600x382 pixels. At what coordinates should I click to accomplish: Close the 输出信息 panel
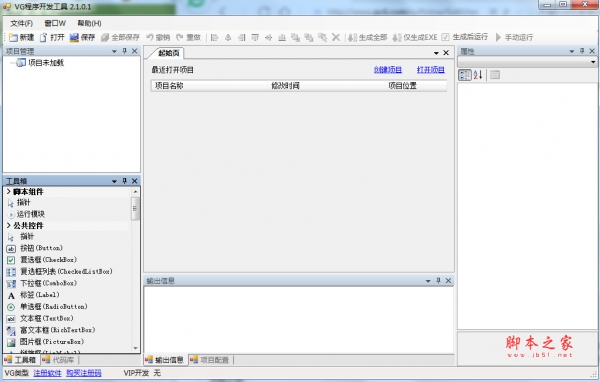[448, 281]
